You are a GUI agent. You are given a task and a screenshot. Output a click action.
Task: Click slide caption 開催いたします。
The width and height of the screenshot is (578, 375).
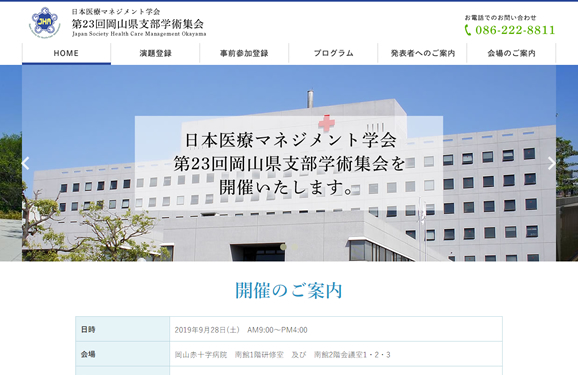tap(287, 187)
